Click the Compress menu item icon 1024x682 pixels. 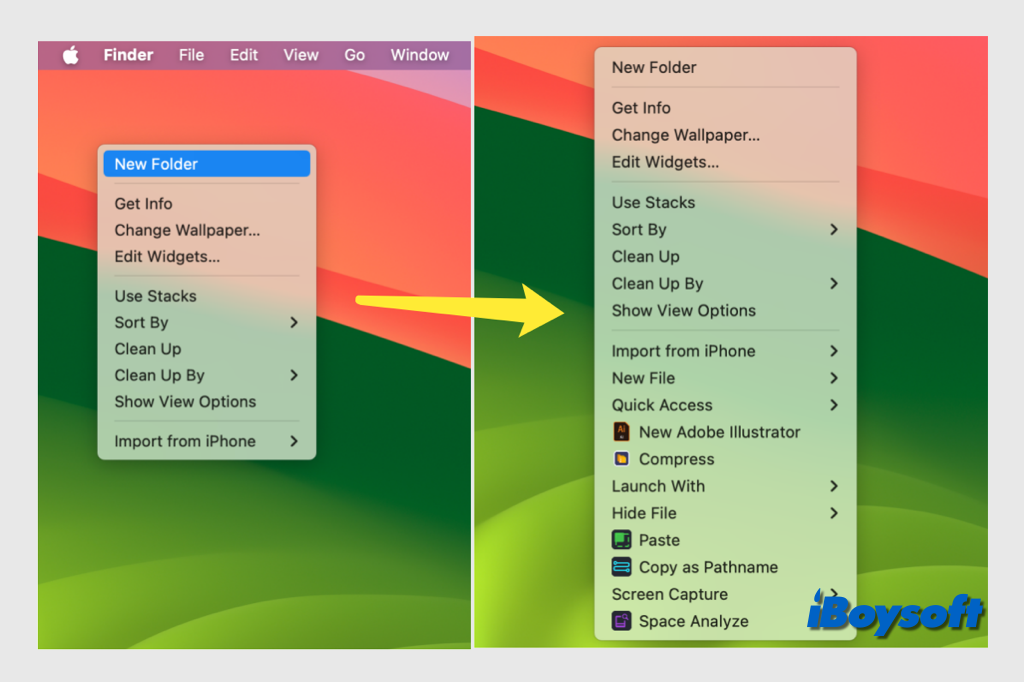pos(622,459)
